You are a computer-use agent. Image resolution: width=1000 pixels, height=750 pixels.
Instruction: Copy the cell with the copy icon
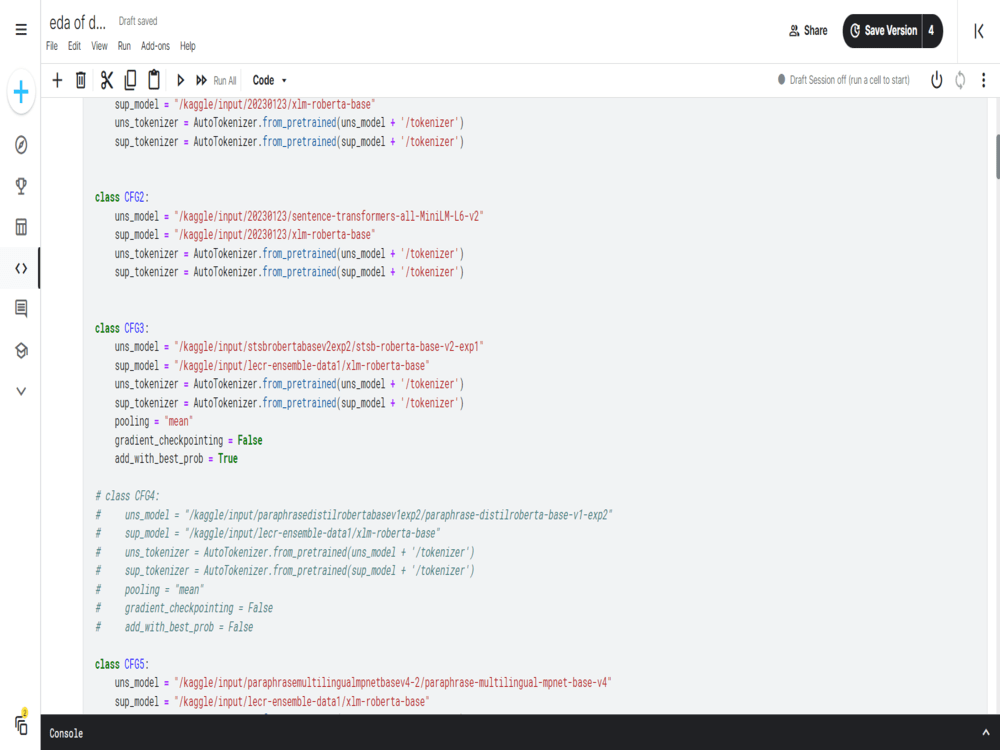coord(130,80)
